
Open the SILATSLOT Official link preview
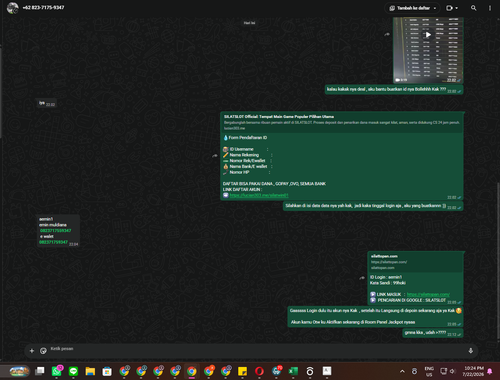click(342, 122)
